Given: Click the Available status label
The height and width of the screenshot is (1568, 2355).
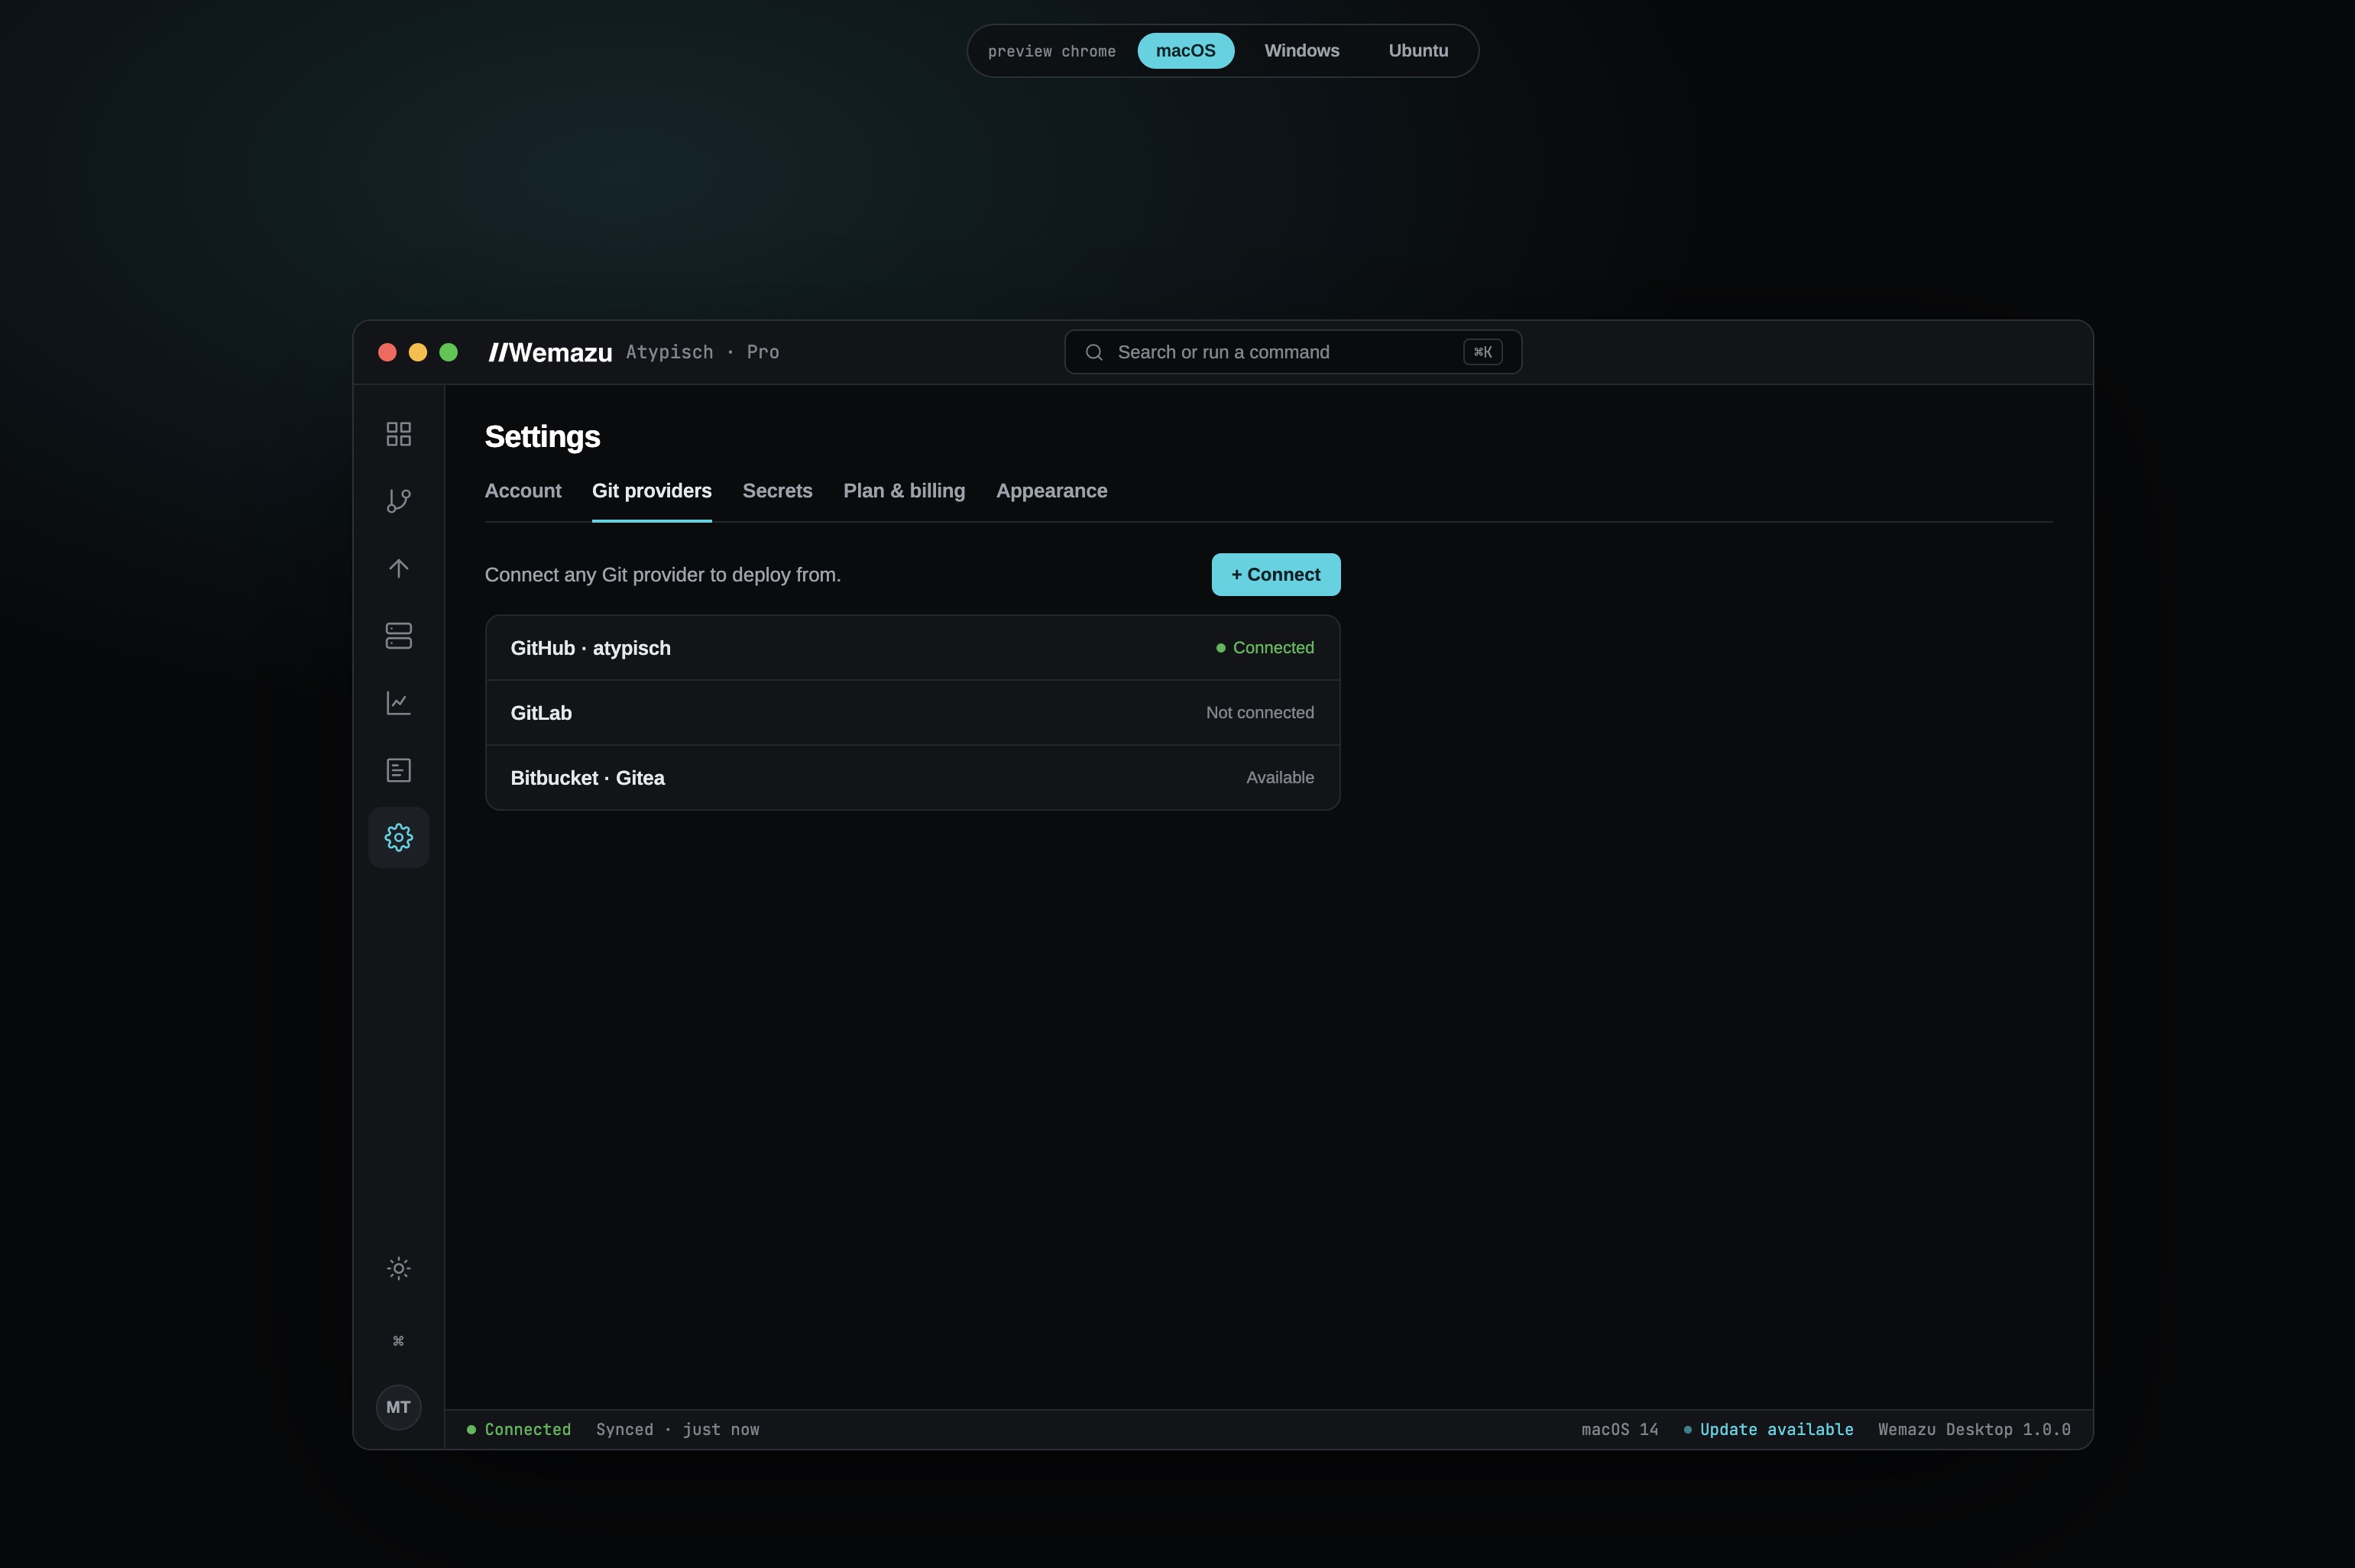Looking at the screenshot, I should 1280,778.
